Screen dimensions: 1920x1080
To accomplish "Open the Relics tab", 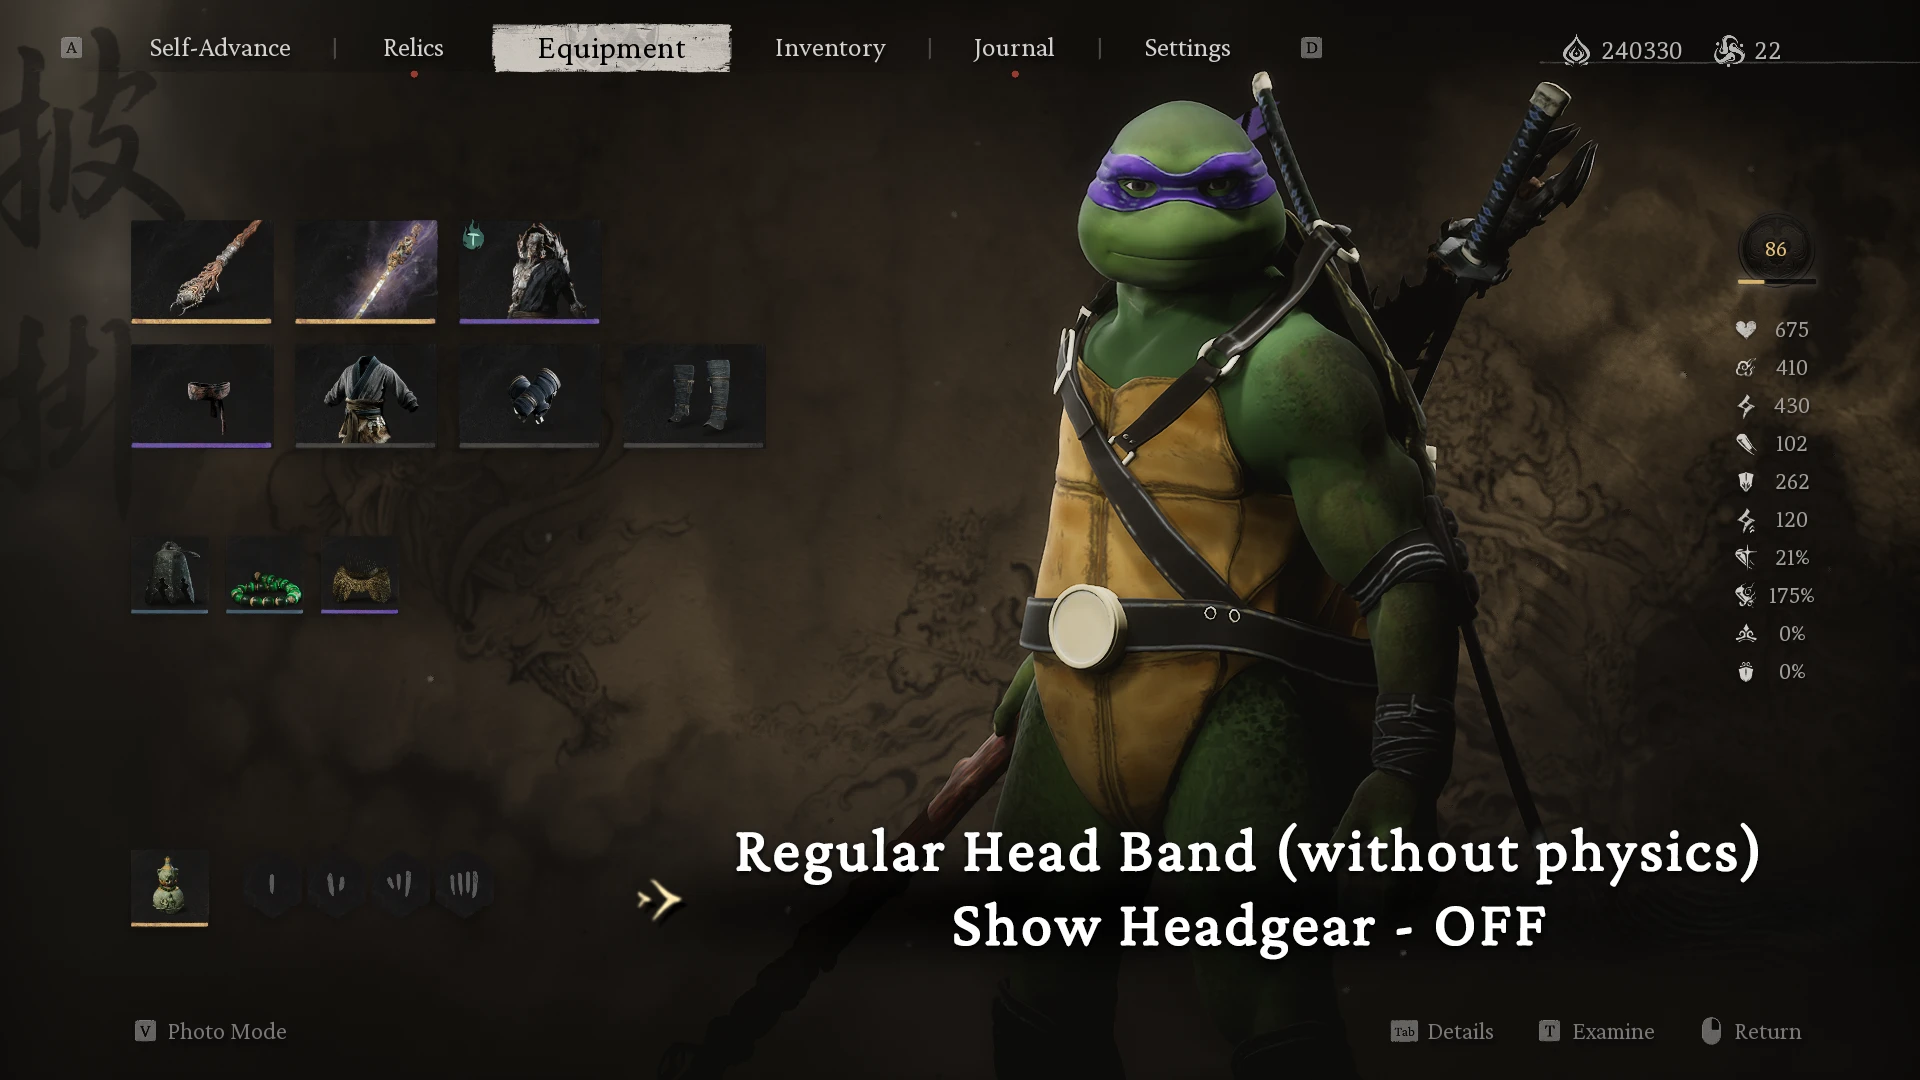I will click(413, 48).
